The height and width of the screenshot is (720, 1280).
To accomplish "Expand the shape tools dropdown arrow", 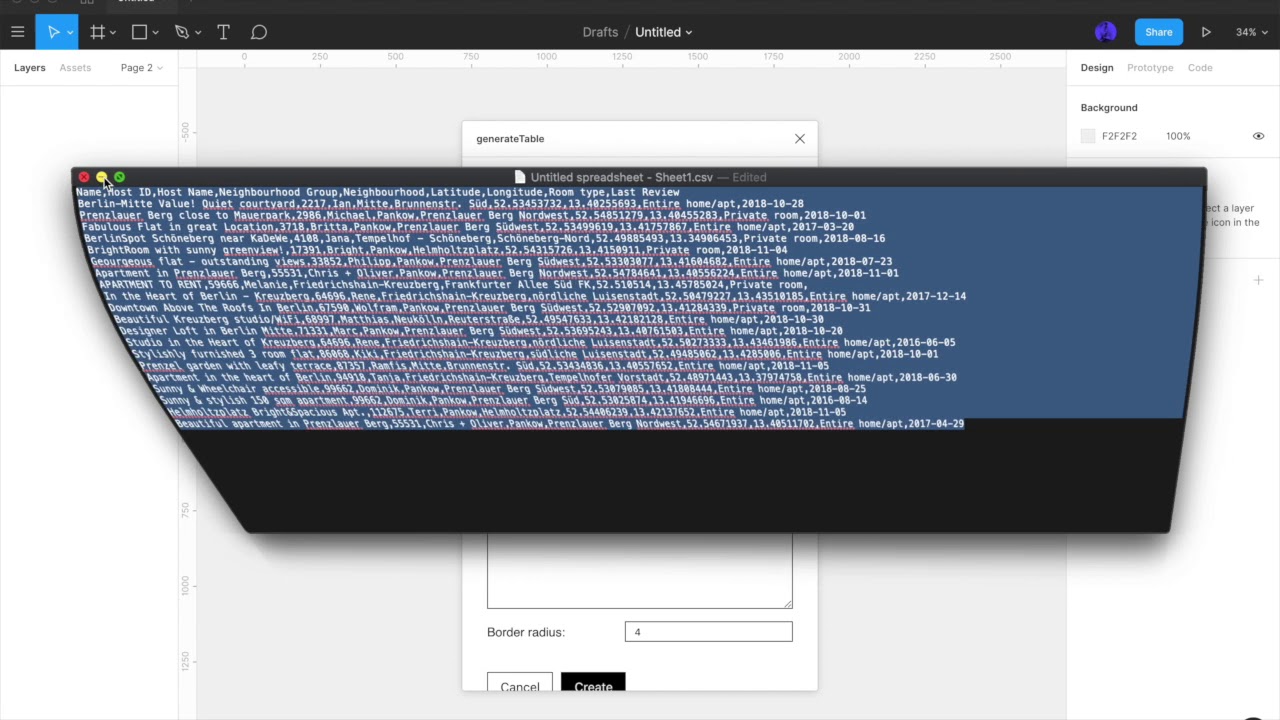I will tap(155, 33).
